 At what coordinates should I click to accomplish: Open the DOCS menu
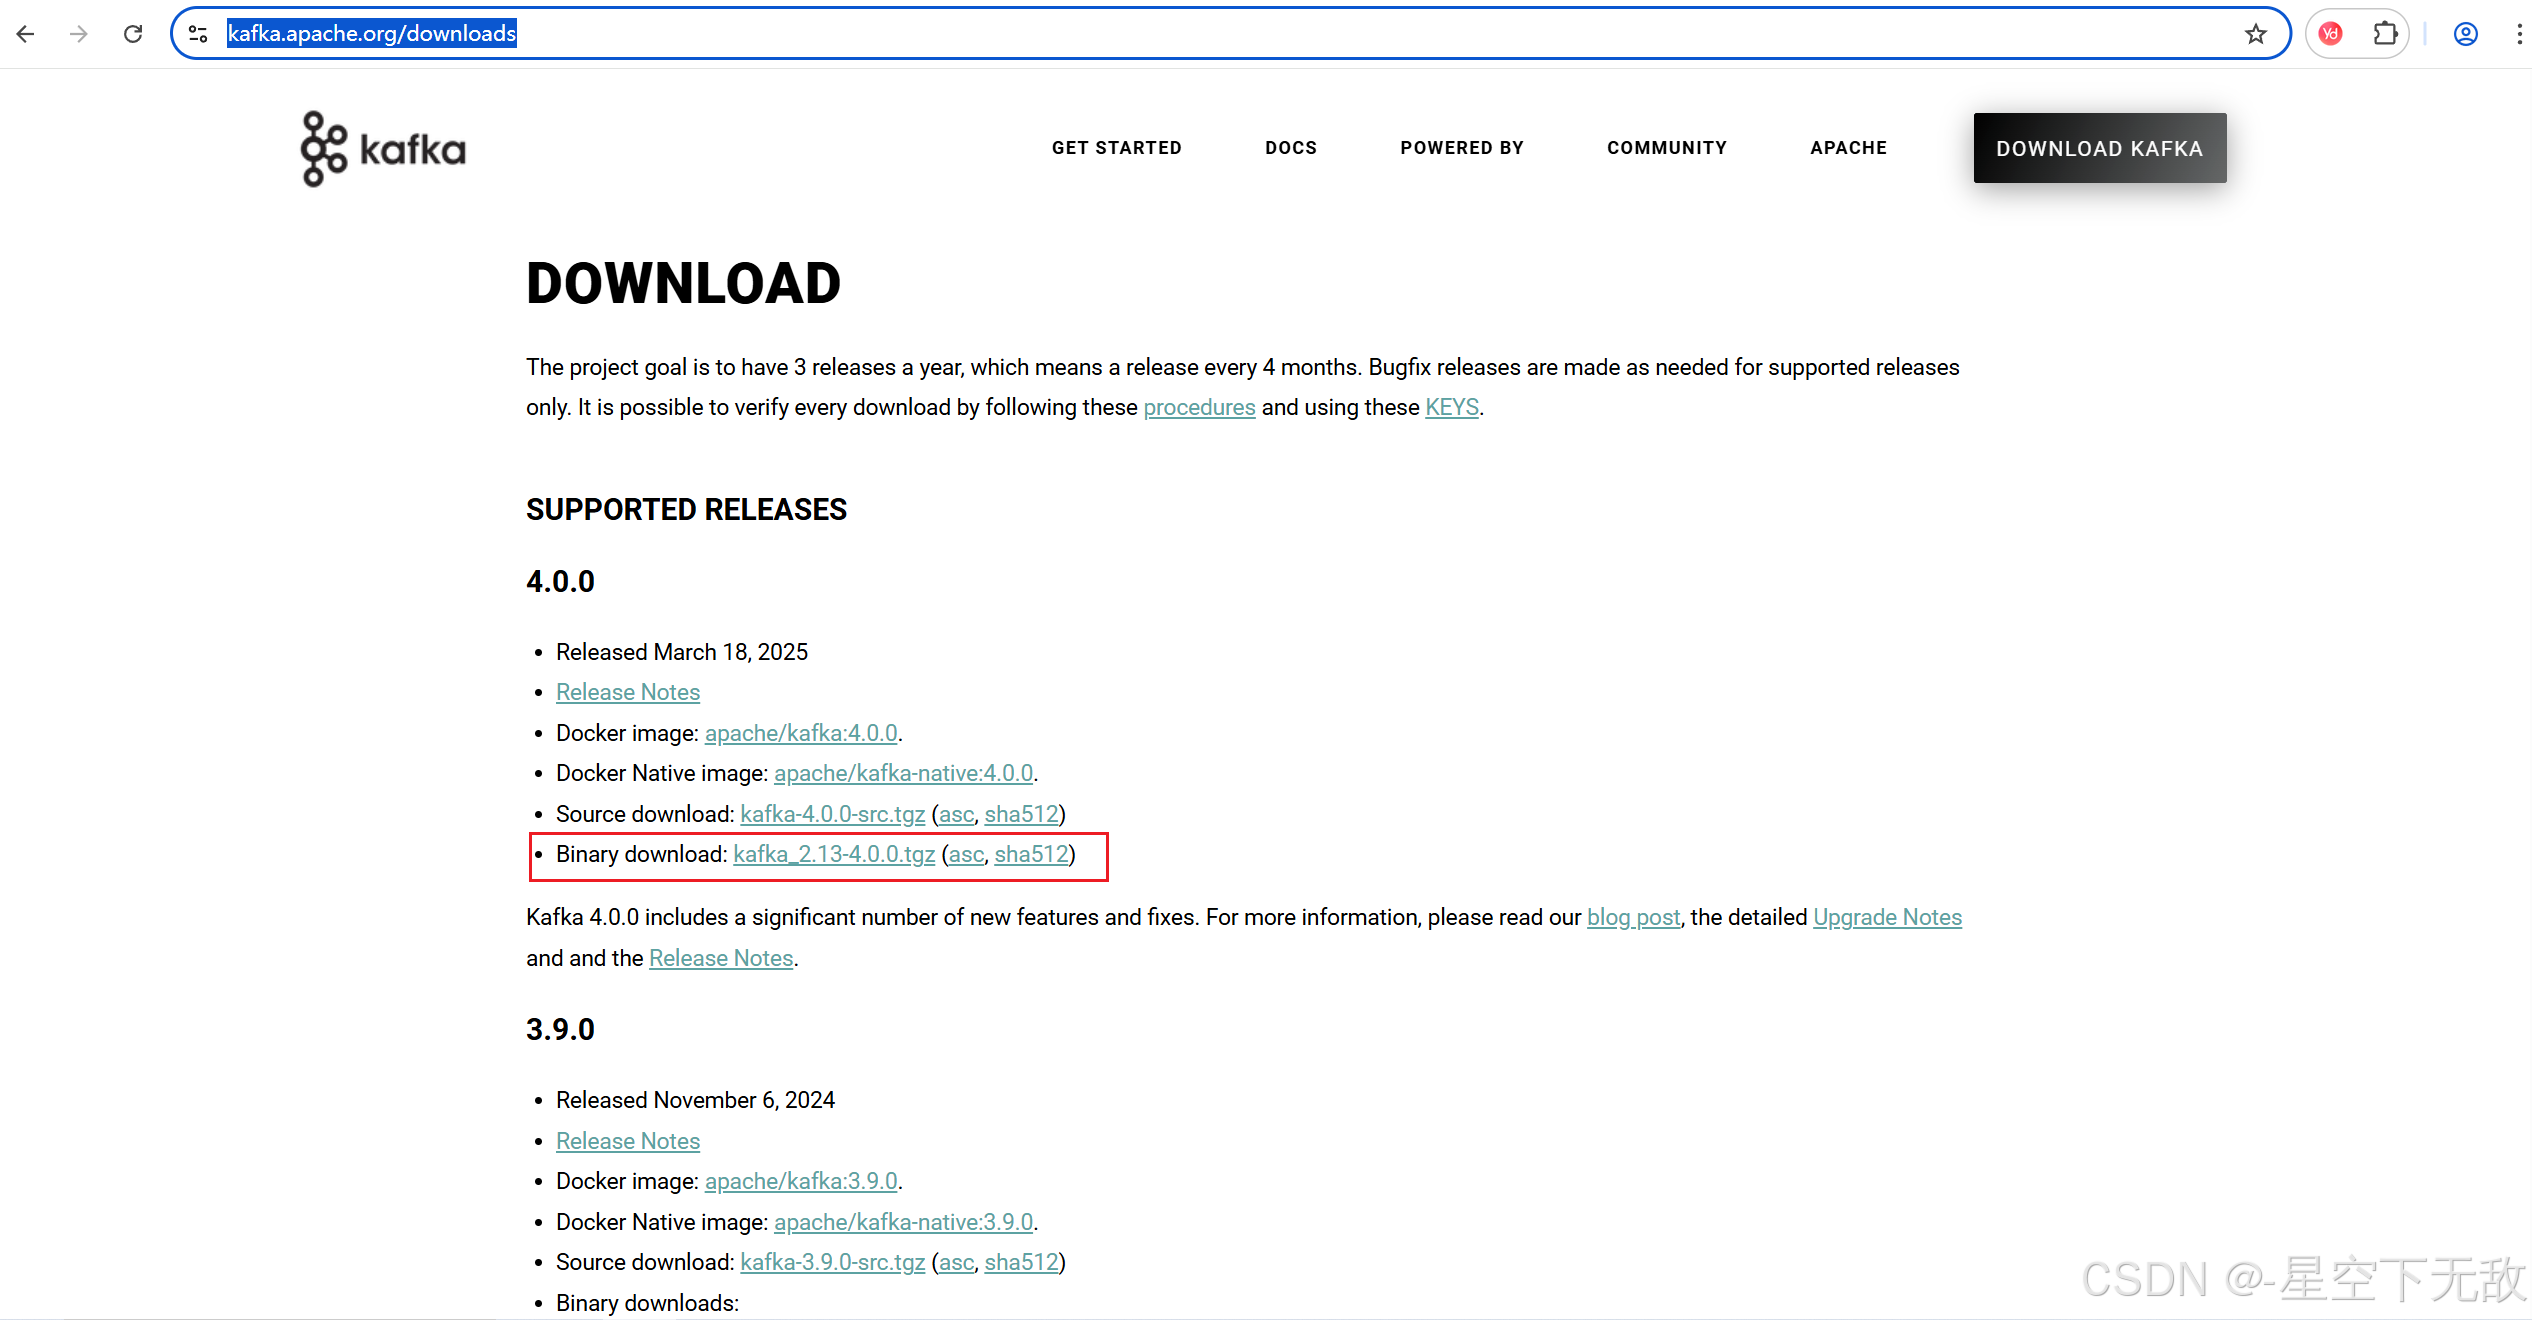pos(1290,148)
